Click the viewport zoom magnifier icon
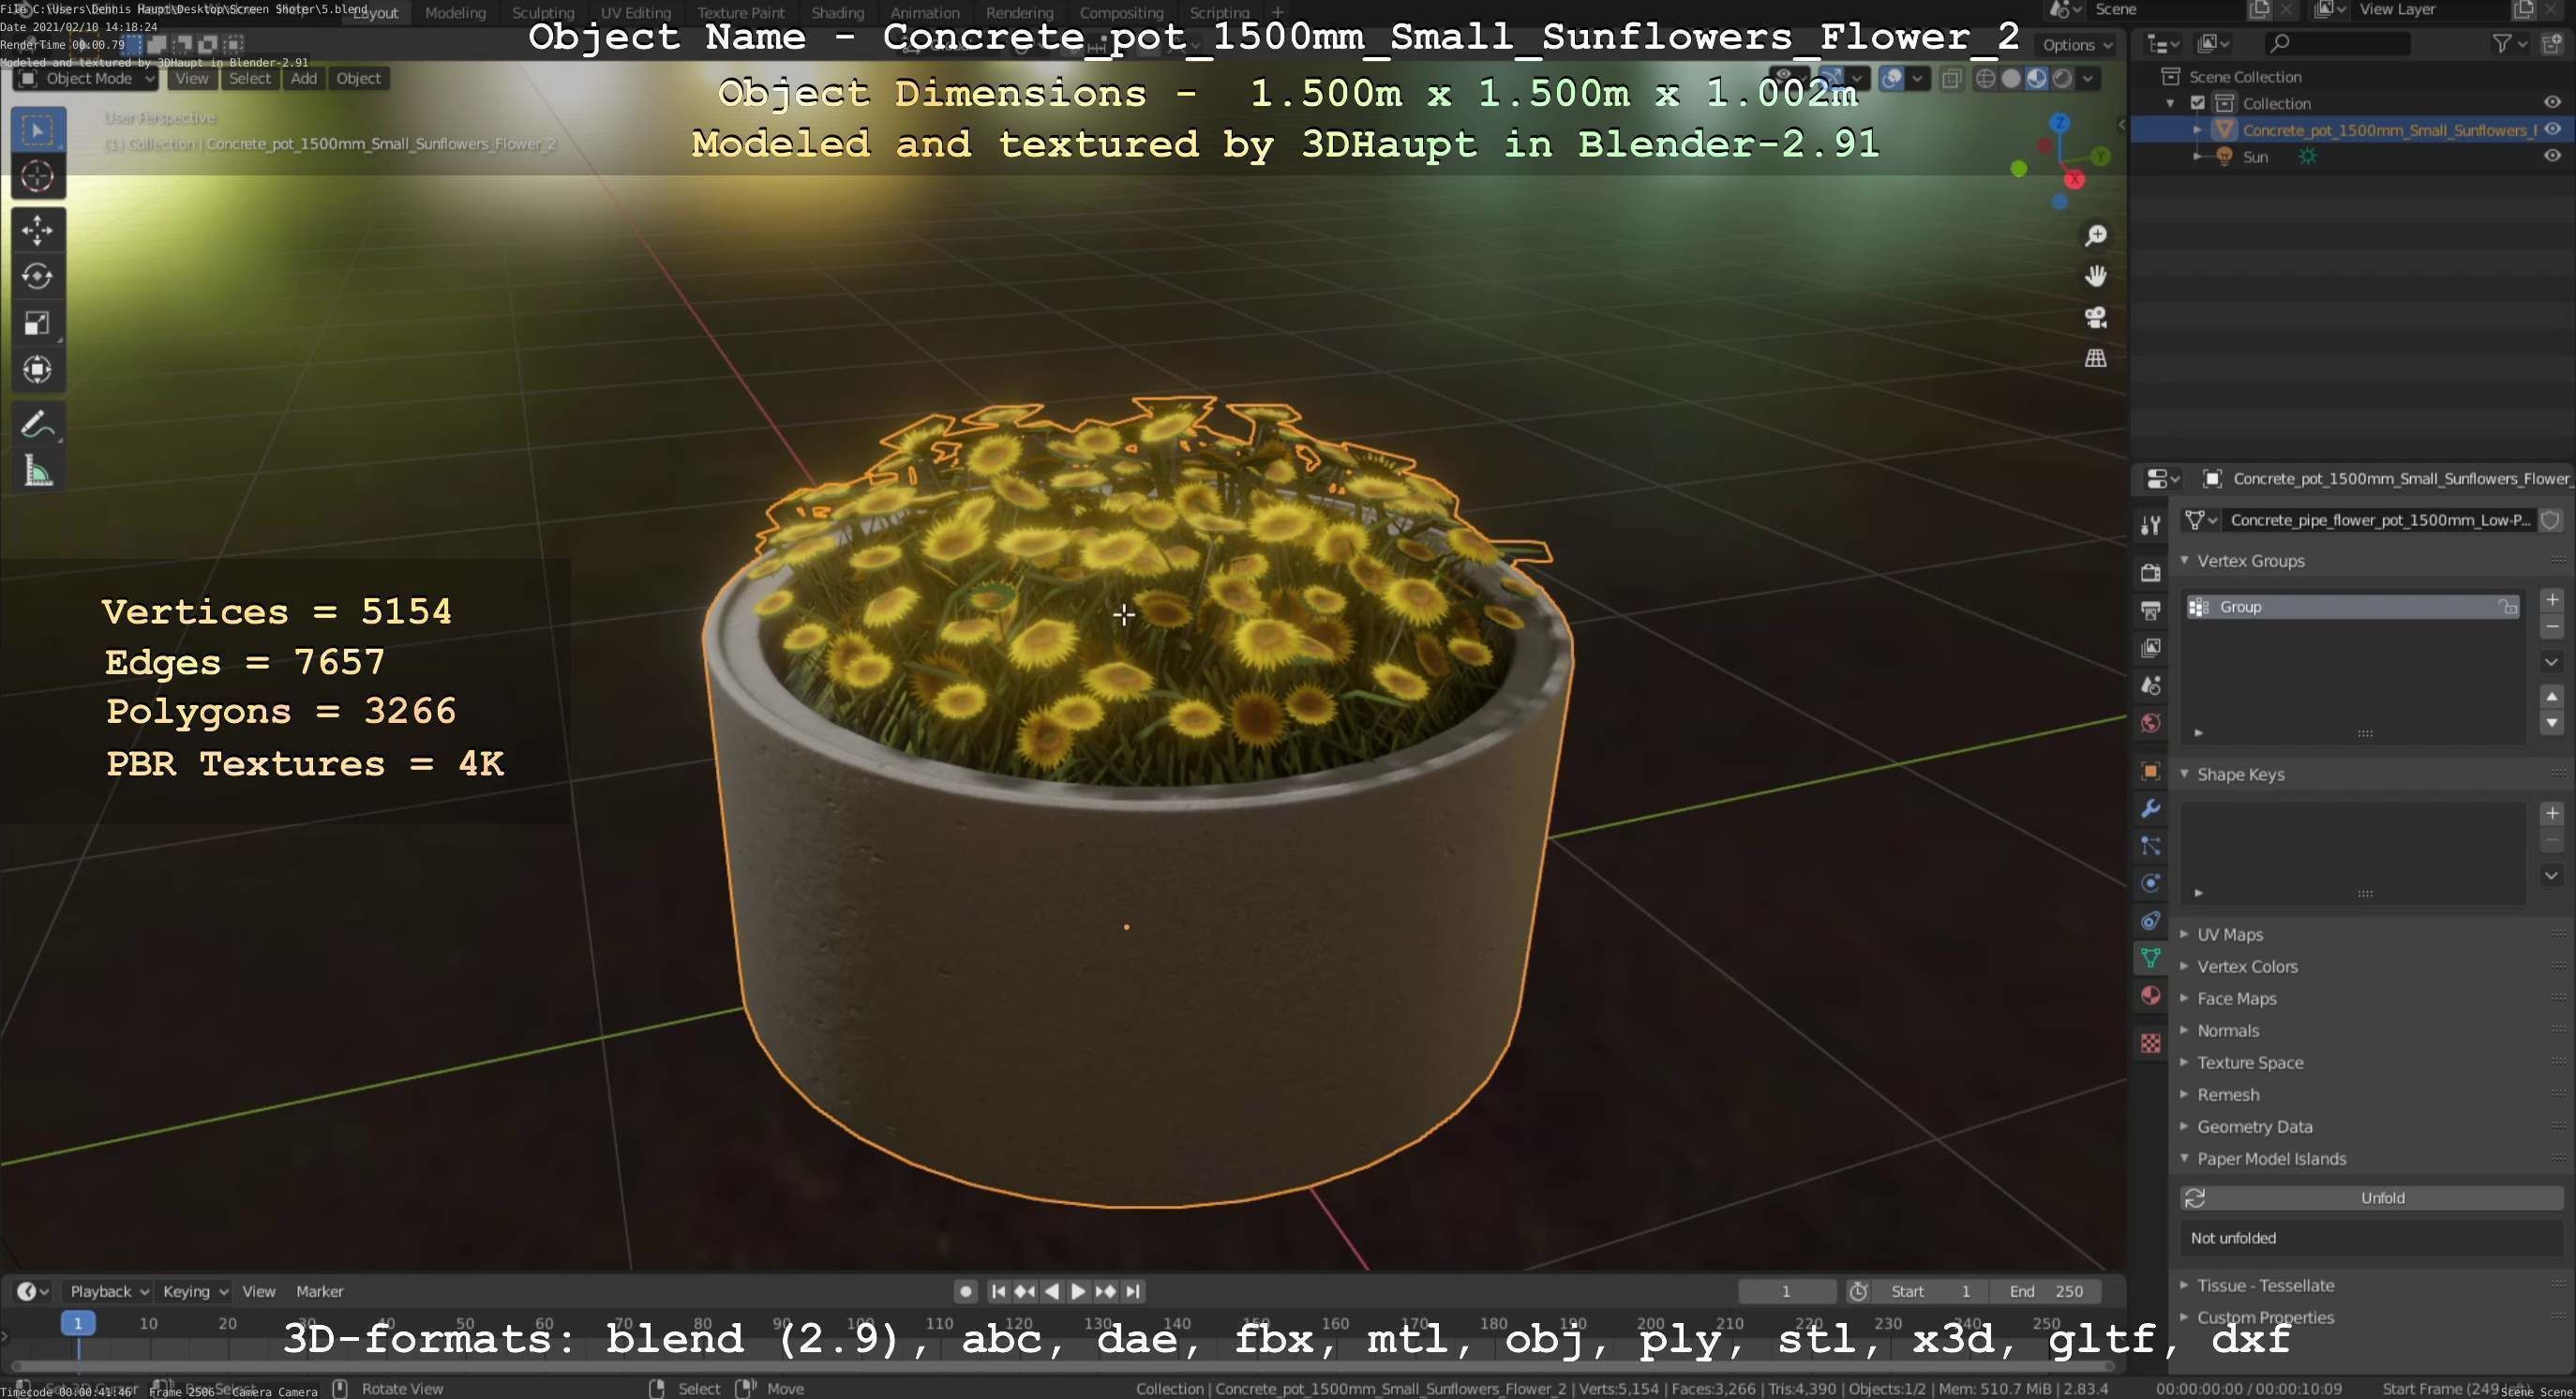Image resolution: width=2576 pixels, height=1399 pixels. [2095, 235]
